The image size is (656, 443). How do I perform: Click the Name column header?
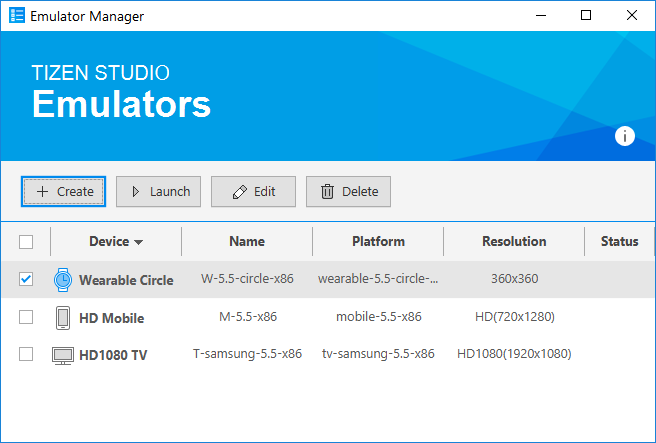247,241
